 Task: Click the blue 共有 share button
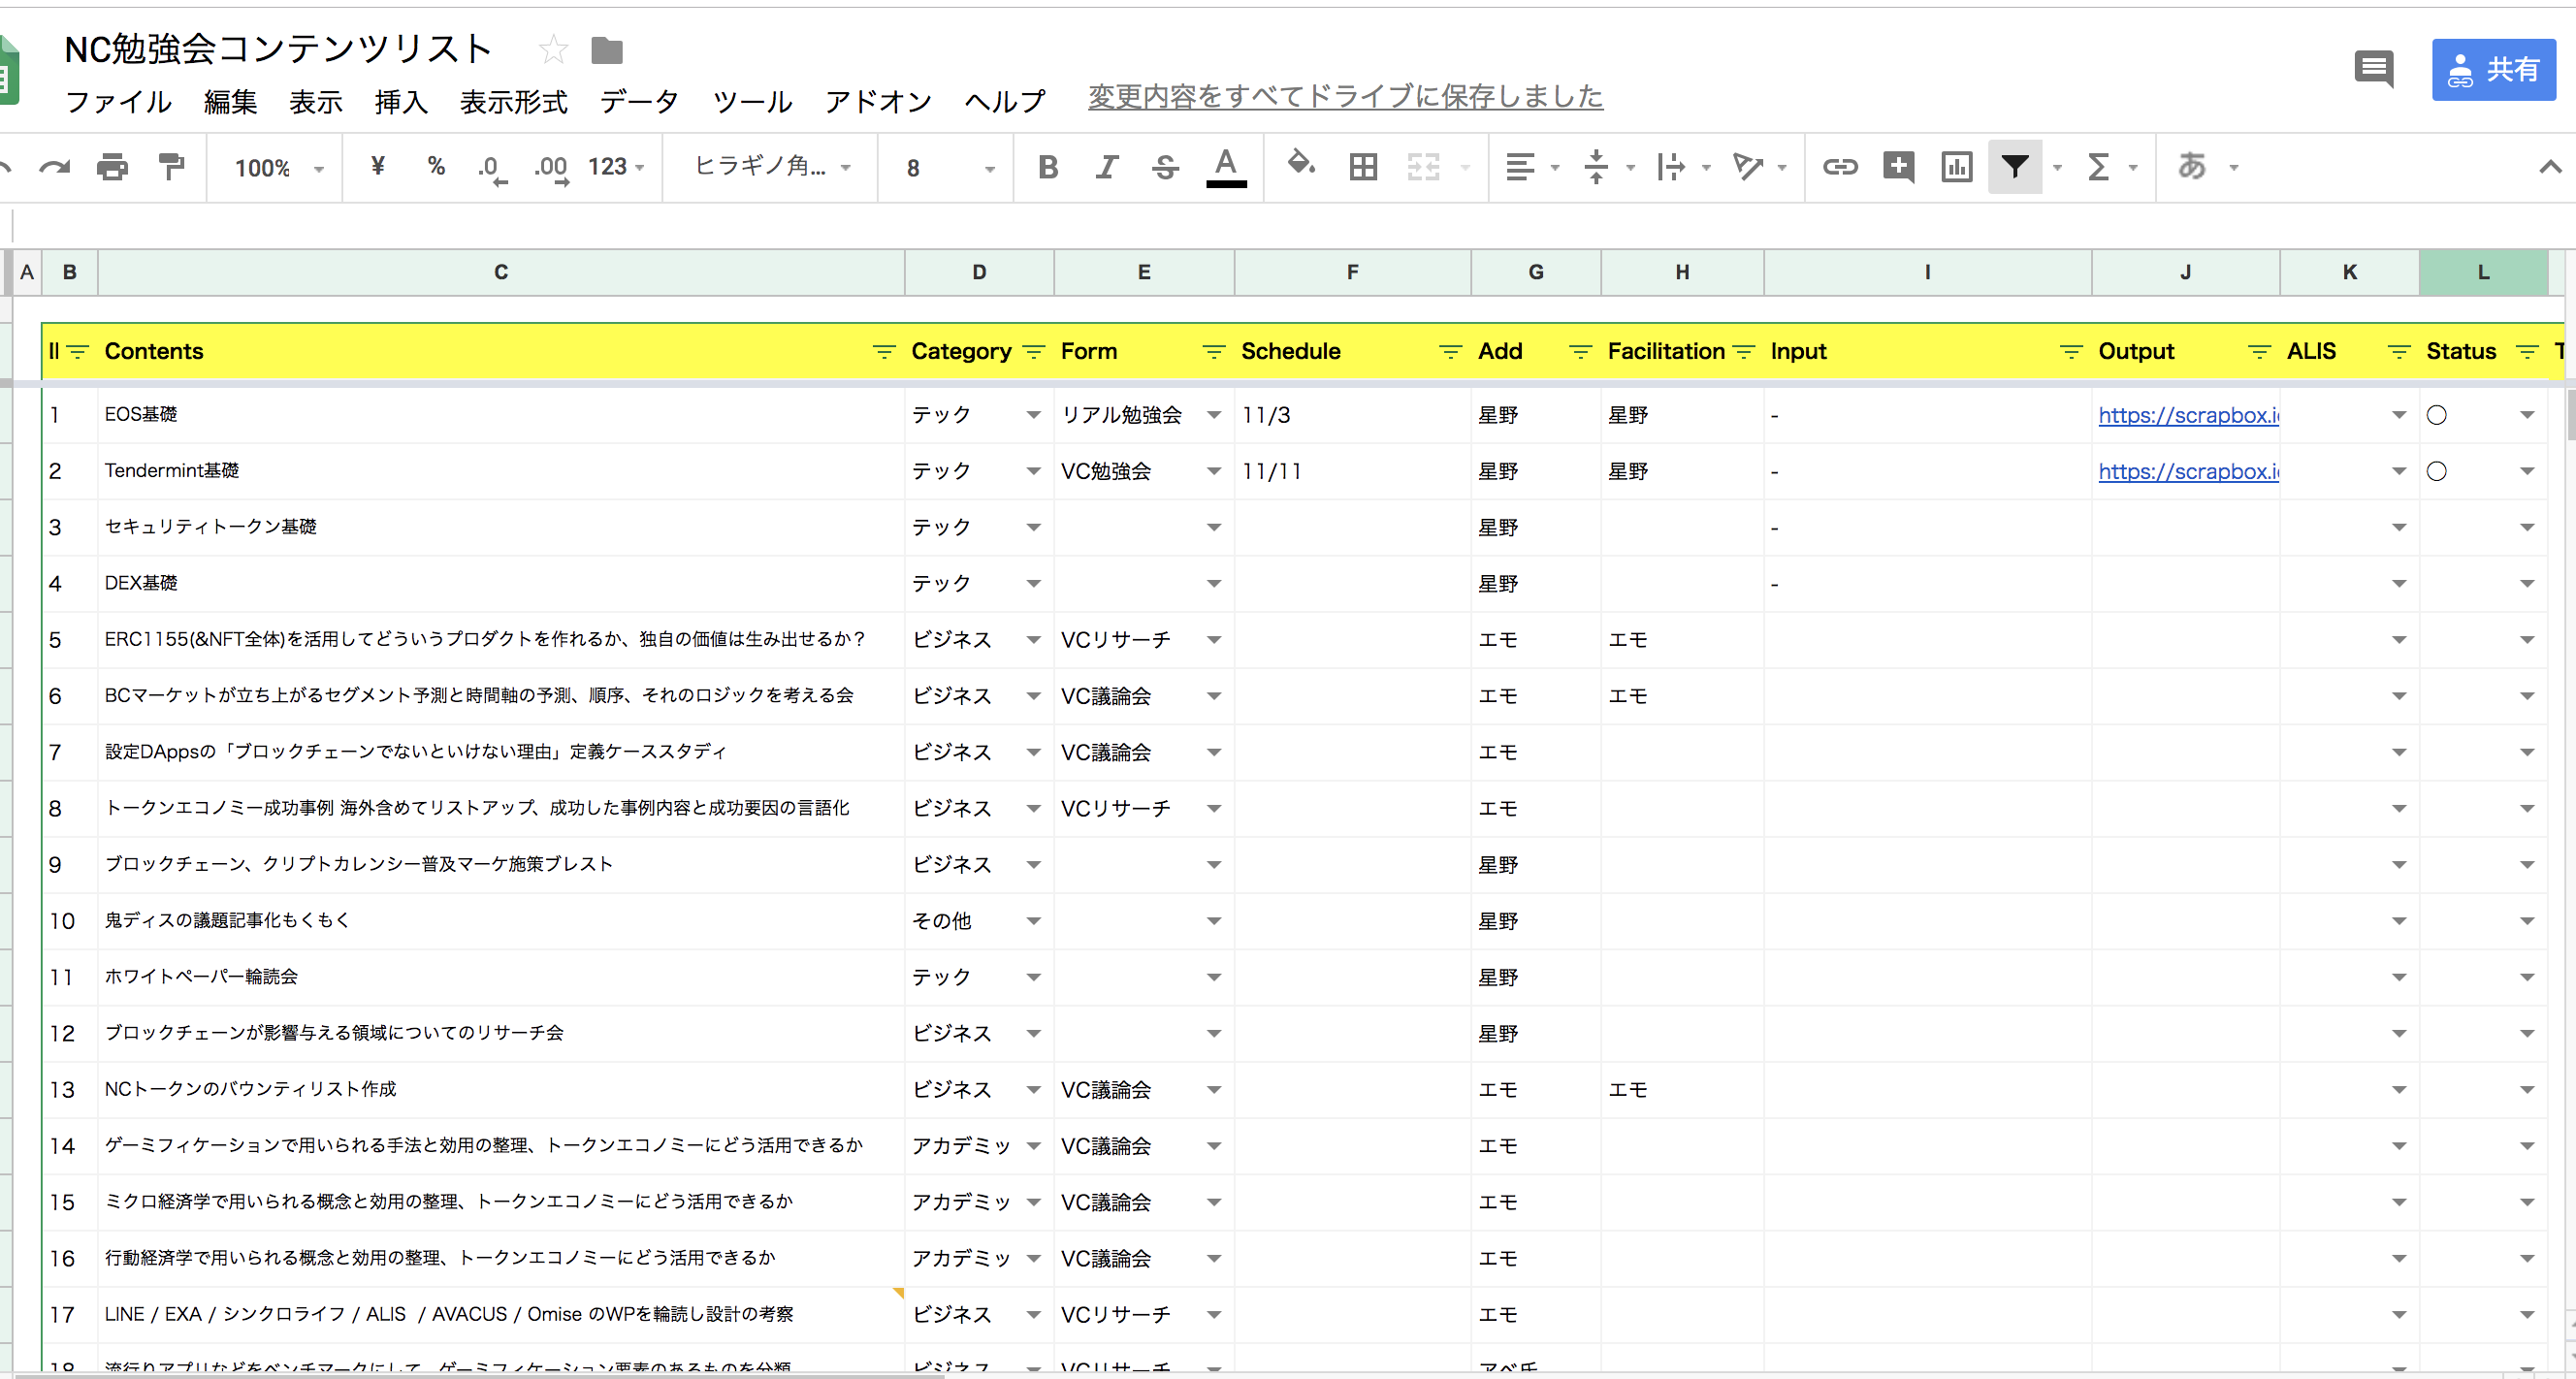click(2493, 70)
